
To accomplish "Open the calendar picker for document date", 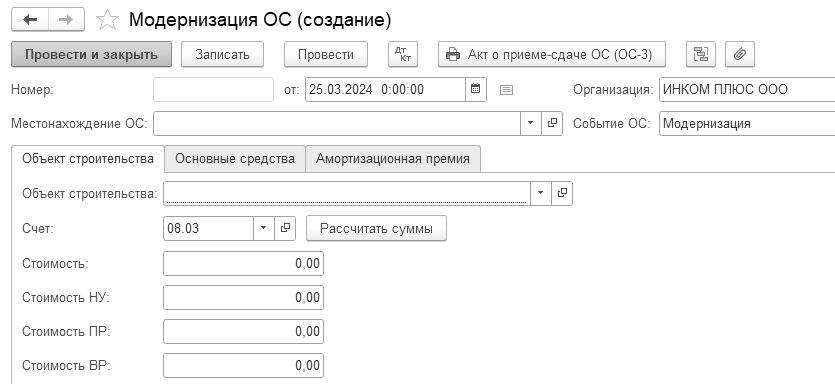I will point(476,89).
